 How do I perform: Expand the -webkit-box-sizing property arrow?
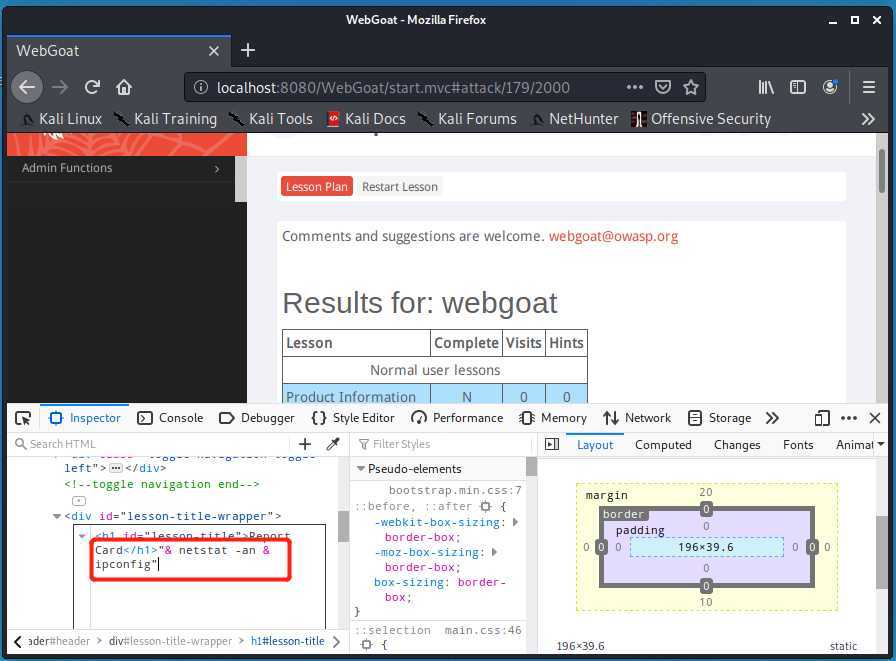pyautogui.click(x=515, y=522)
